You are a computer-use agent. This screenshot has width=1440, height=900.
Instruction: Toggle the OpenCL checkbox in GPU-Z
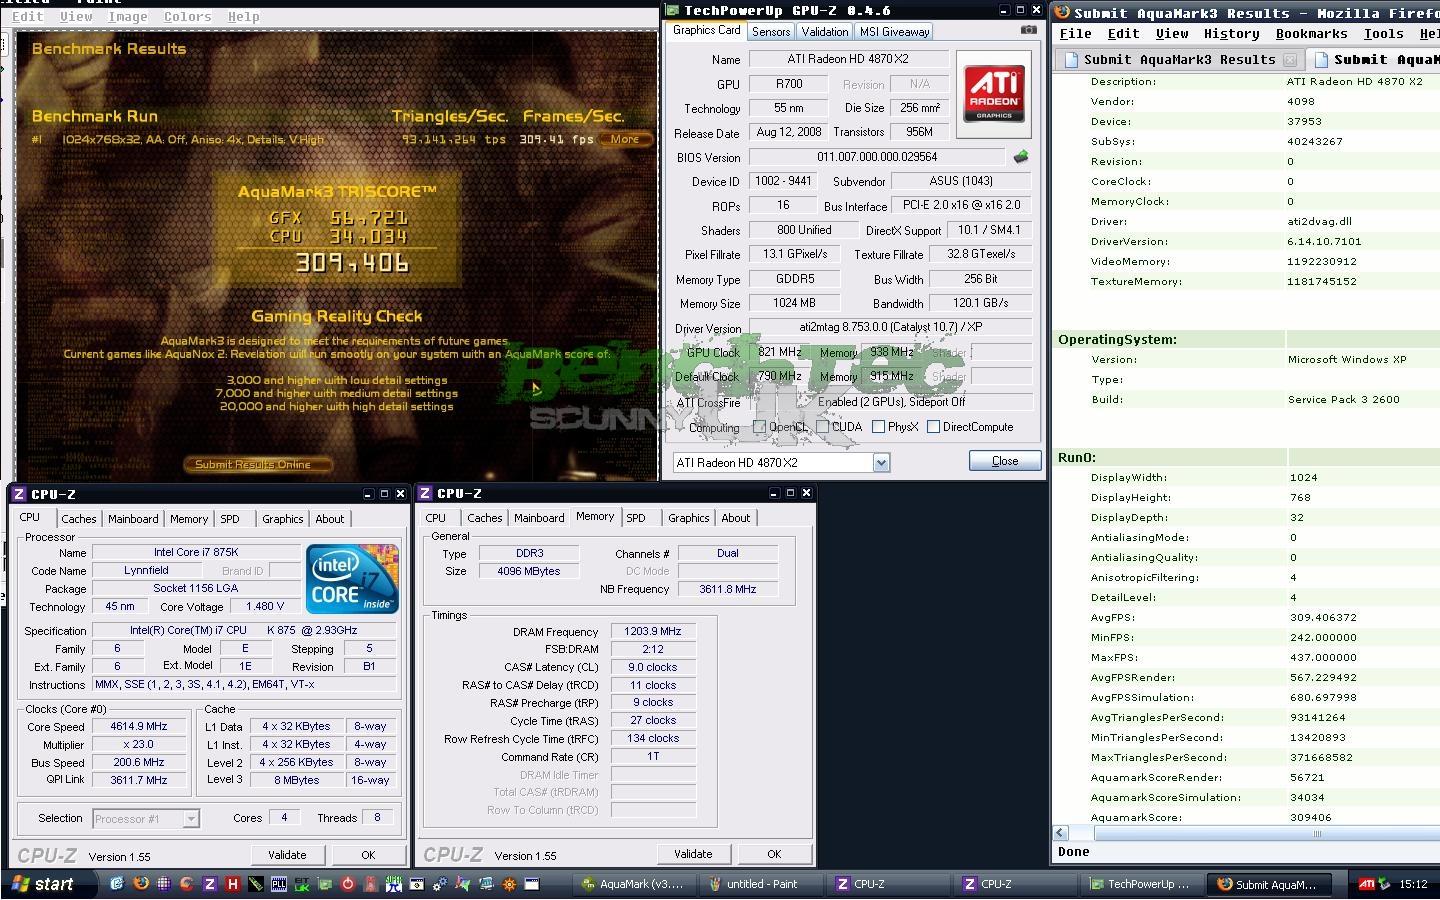click(760, 427)
